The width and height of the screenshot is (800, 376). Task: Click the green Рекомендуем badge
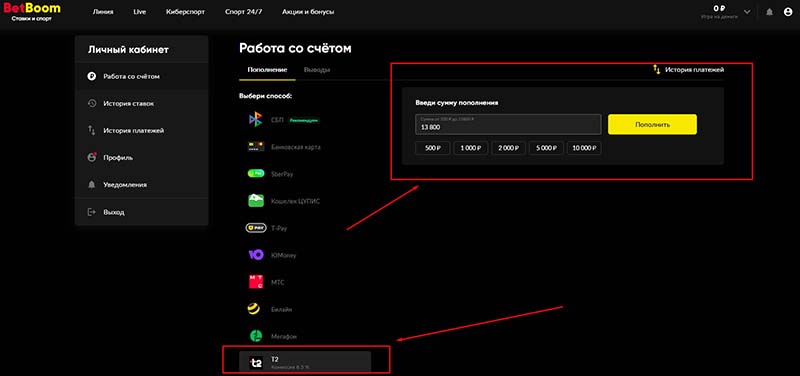point(304,120)
